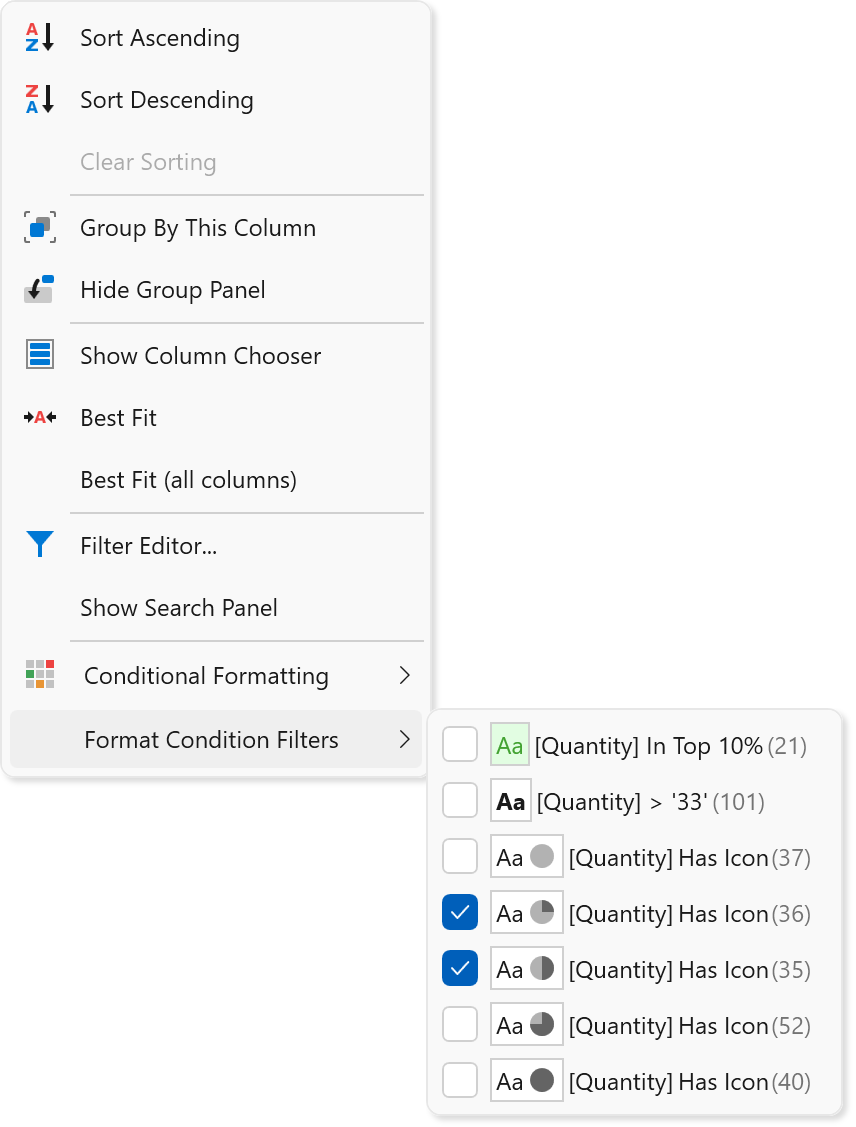The height and width of the screenshot is (1127, 856).
Task: Click the Sort Descending Z-A icon
Action: [x=39, y=100]
